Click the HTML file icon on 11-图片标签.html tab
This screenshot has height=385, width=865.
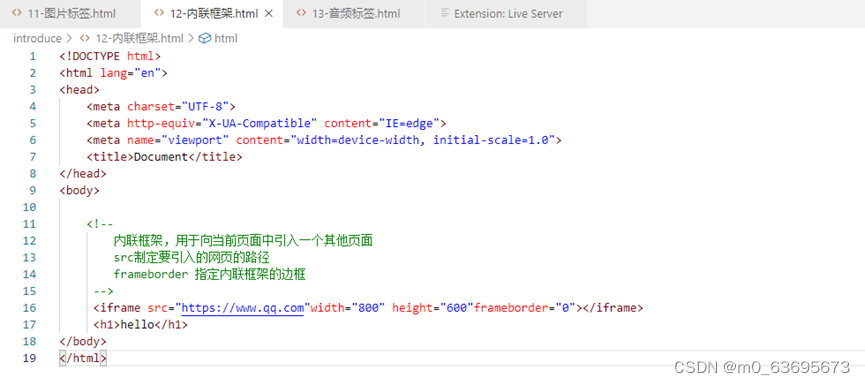pos(17,14)
